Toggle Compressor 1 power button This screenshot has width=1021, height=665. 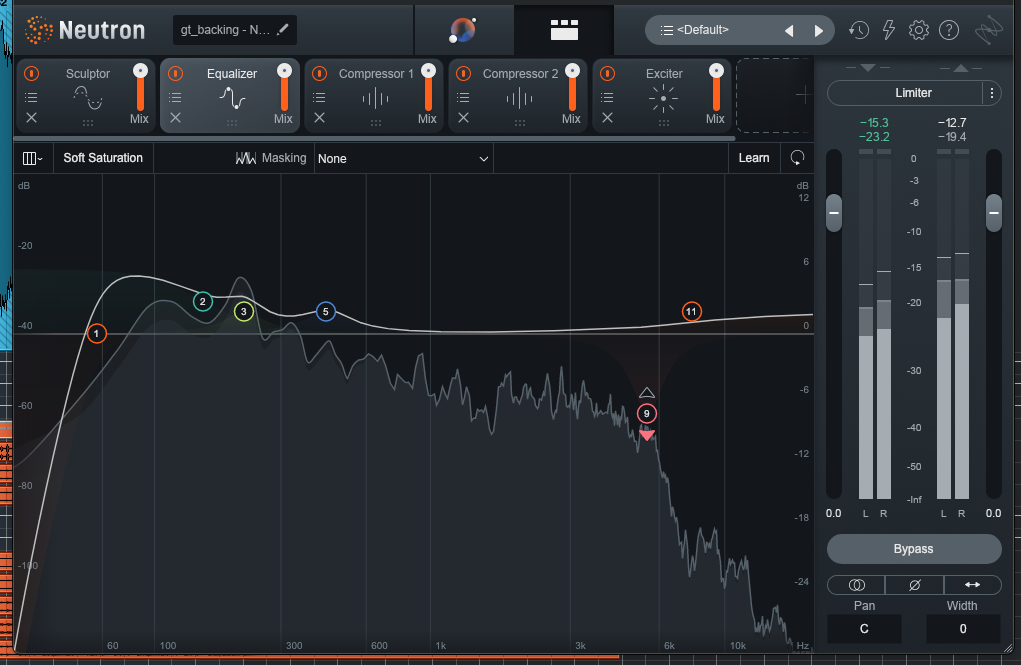tap(319, 74)
